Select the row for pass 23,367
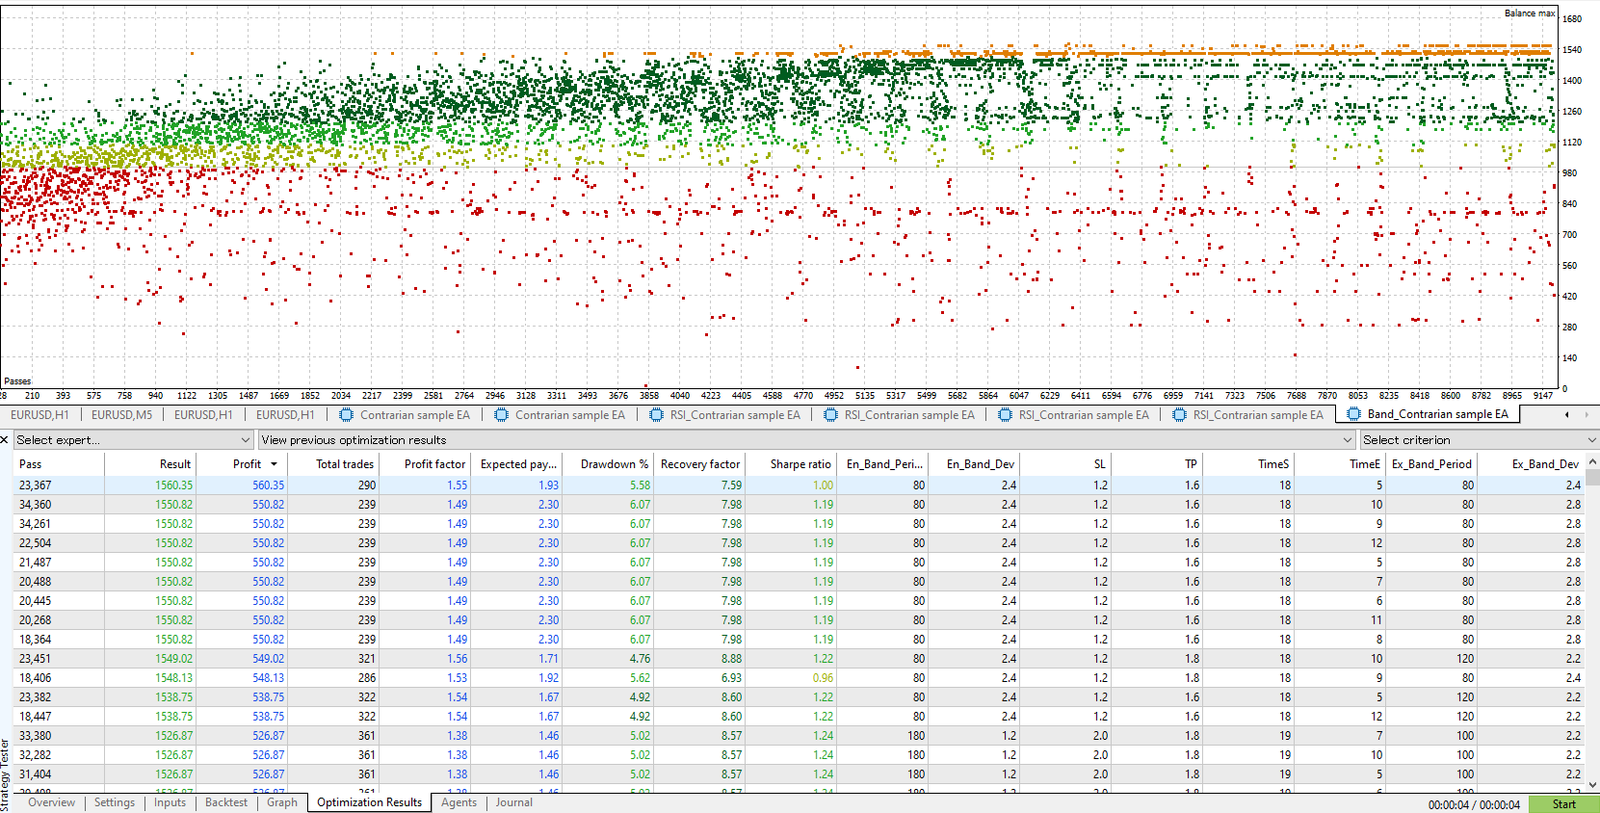The width and height of the screenshot is (1600, 813). (800, 485)
